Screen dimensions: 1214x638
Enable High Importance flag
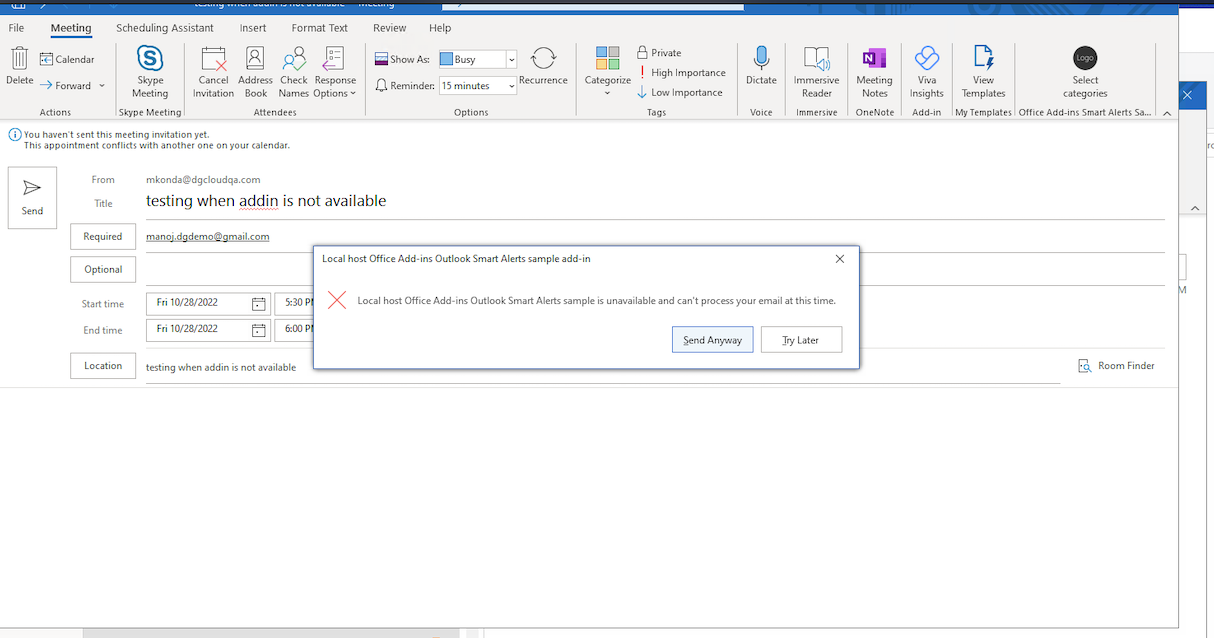[682, 72]
